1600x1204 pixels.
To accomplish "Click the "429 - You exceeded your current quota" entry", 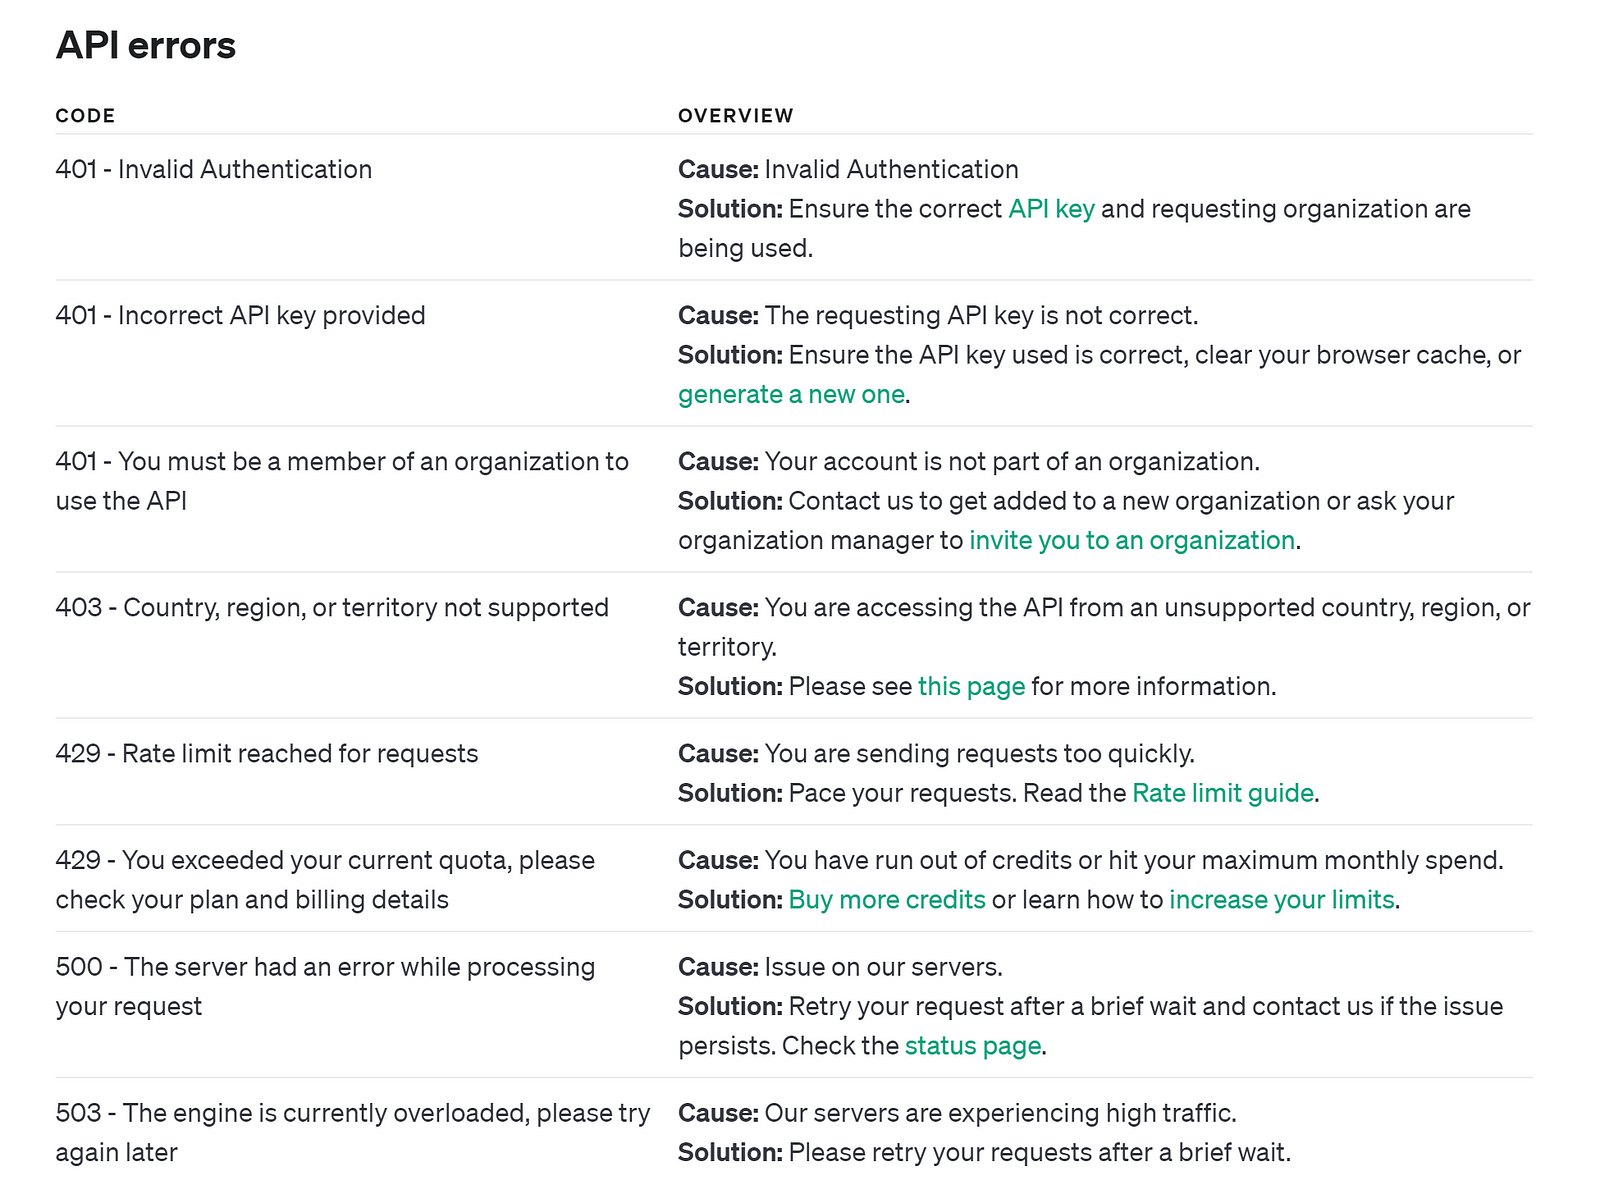I will coord(325,861).
